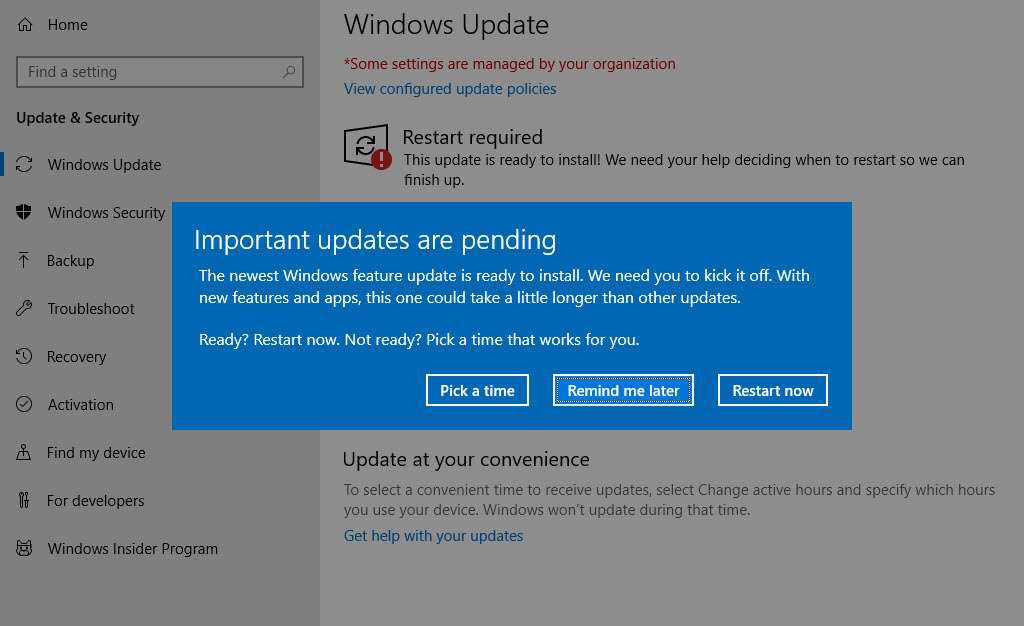Image resolution: width=1024 pixels, height=626 pixels.
Task: Click the Windows Update sync icon
Action: click(x=24, y=164)
